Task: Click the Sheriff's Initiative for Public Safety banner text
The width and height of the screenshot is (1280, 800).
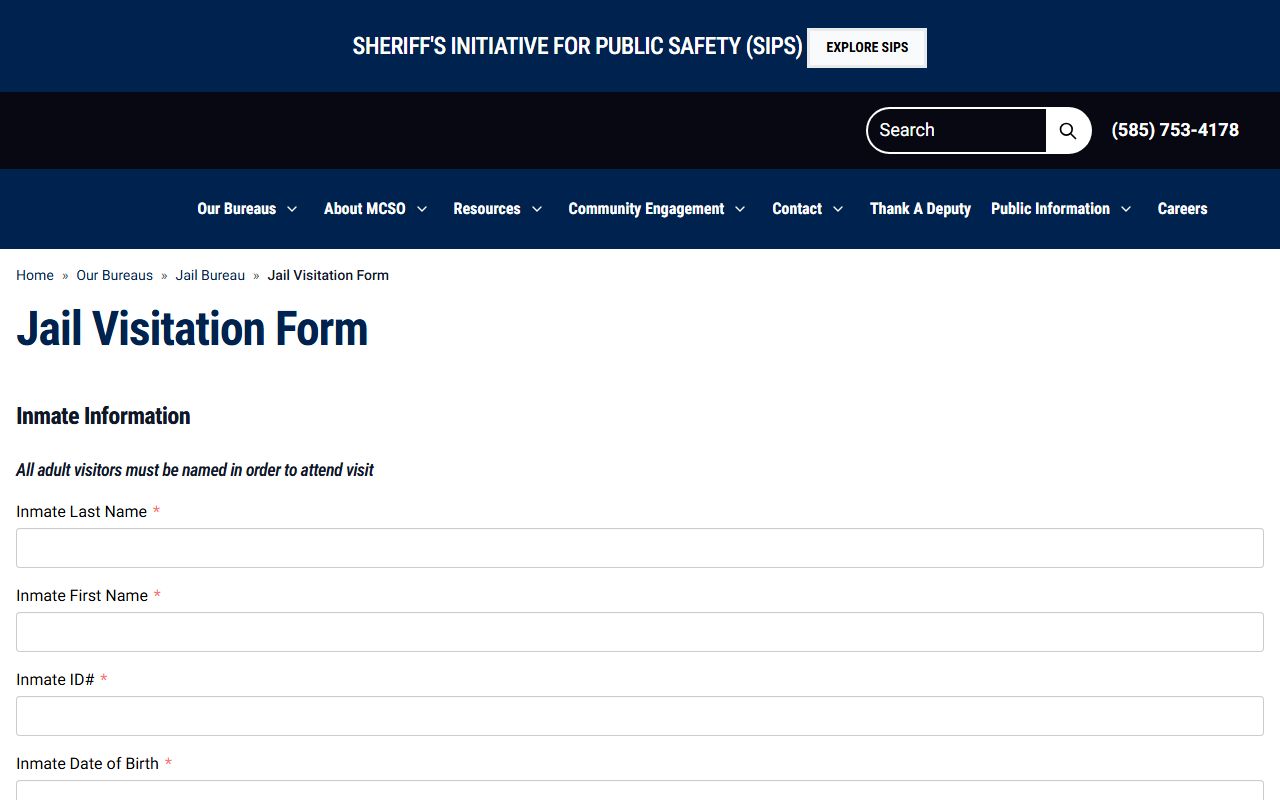Action: (577, 47)
